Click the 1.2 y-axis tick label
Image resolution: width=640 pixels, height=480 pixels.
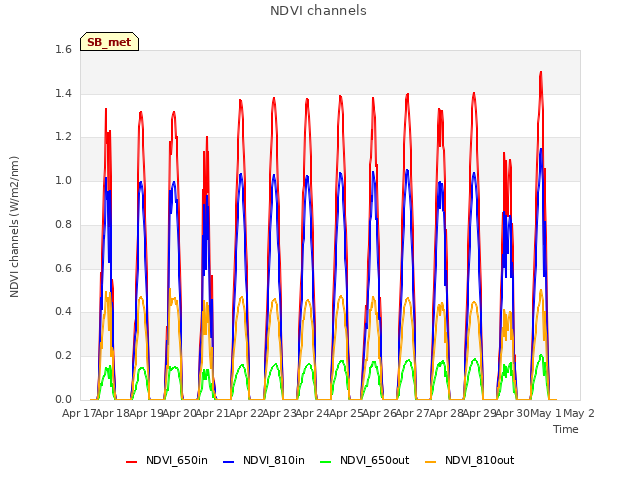[63, 137]
